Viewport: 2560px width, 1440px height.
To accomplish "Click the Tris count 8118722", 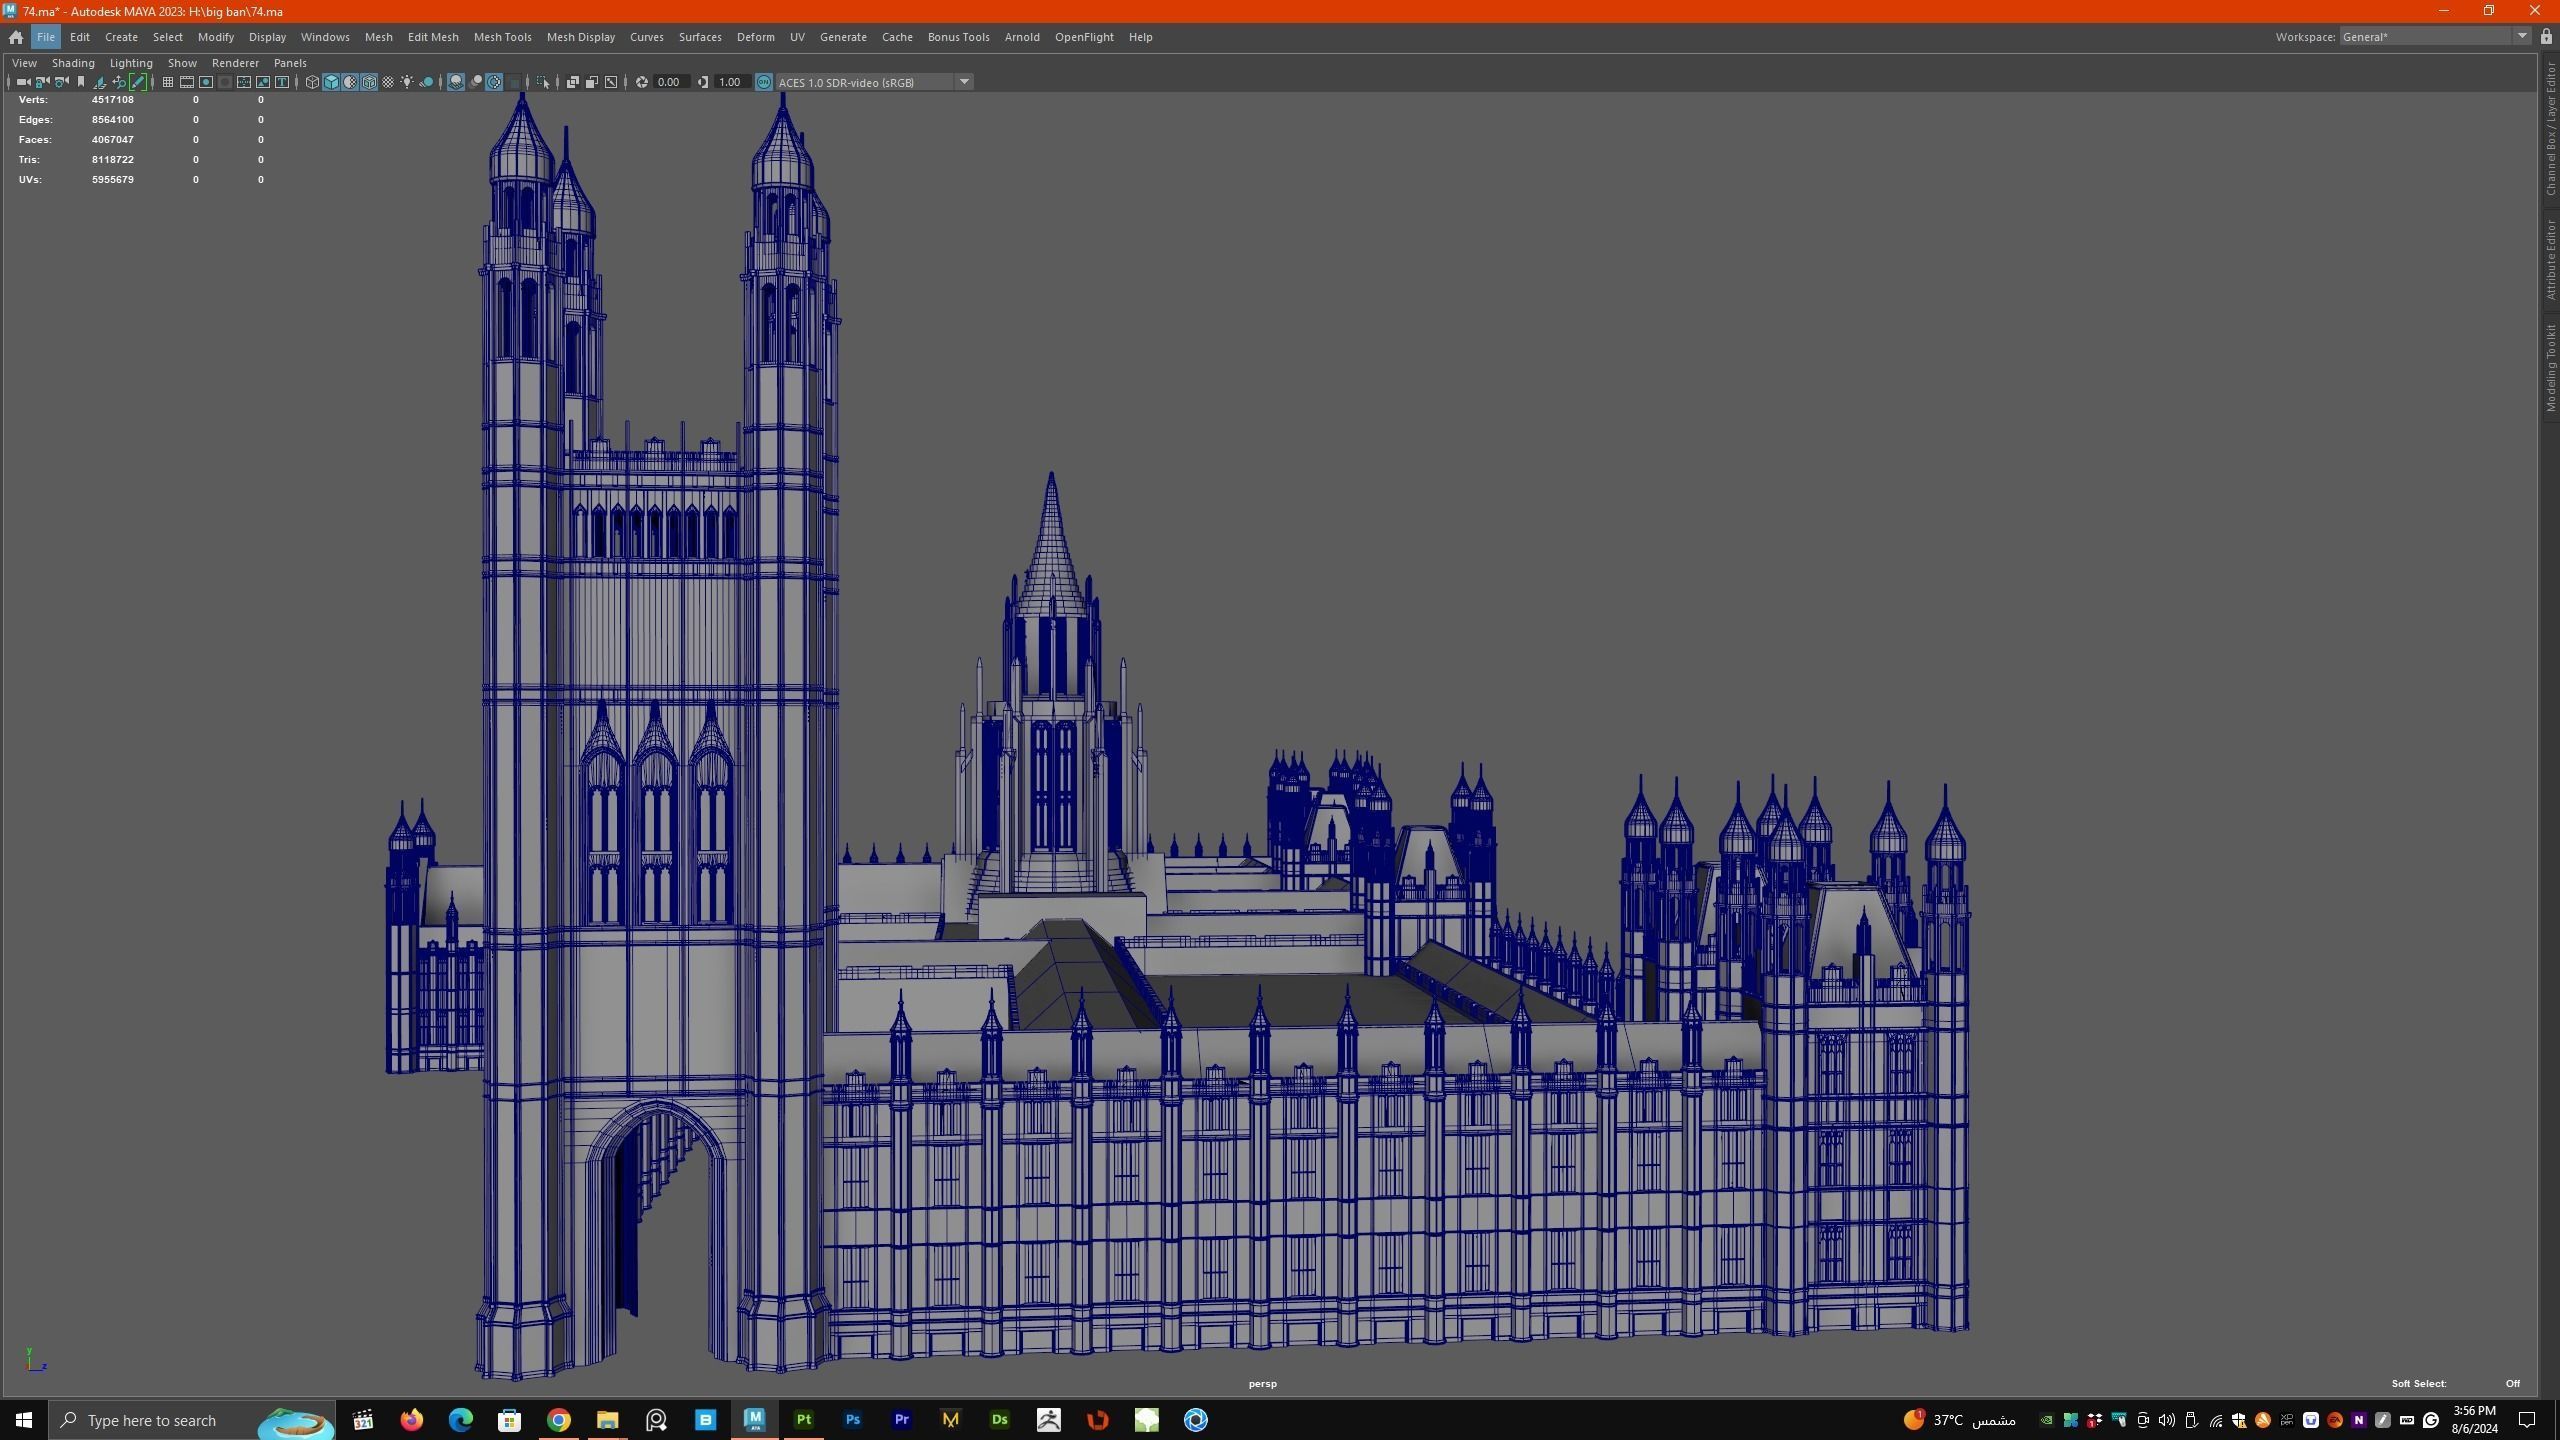I will (112, 160).
